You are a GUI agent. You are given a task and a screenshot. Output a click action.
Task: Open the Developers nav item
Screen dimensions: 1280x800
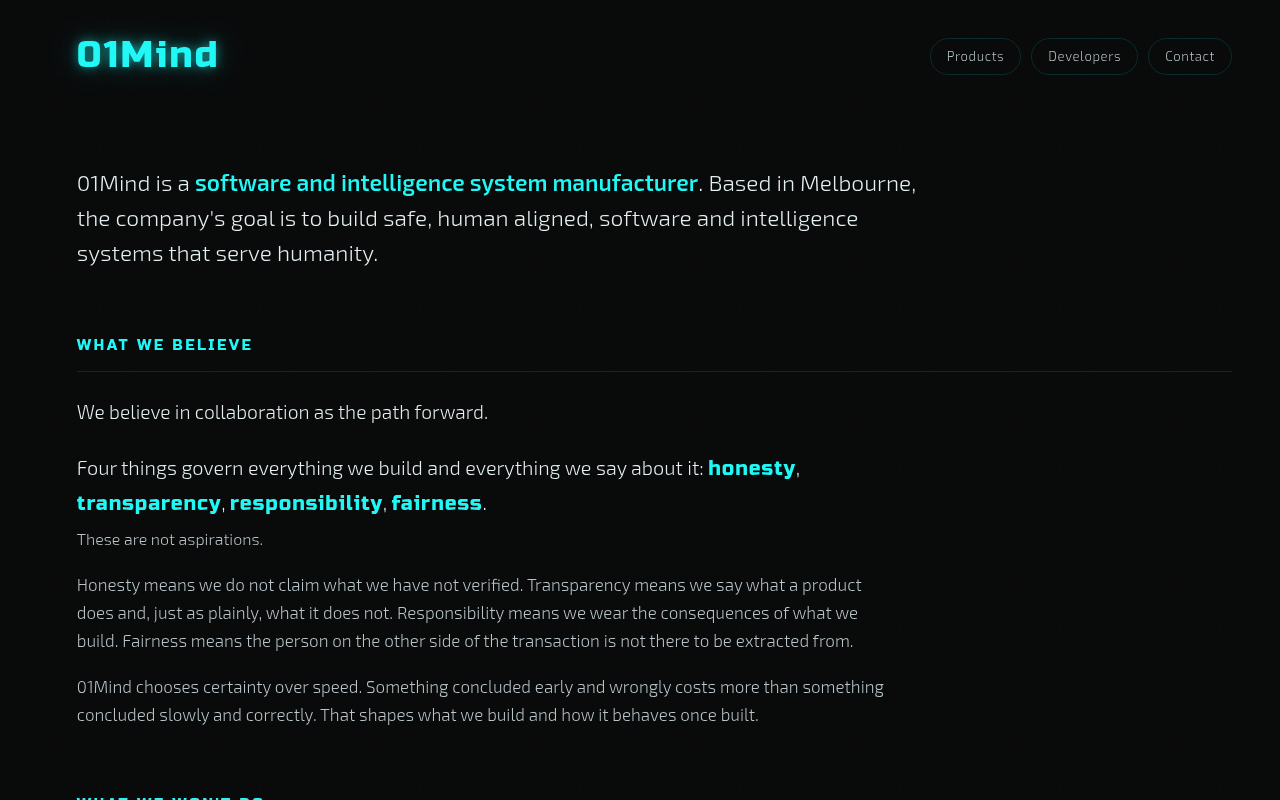pos(1084,56)
